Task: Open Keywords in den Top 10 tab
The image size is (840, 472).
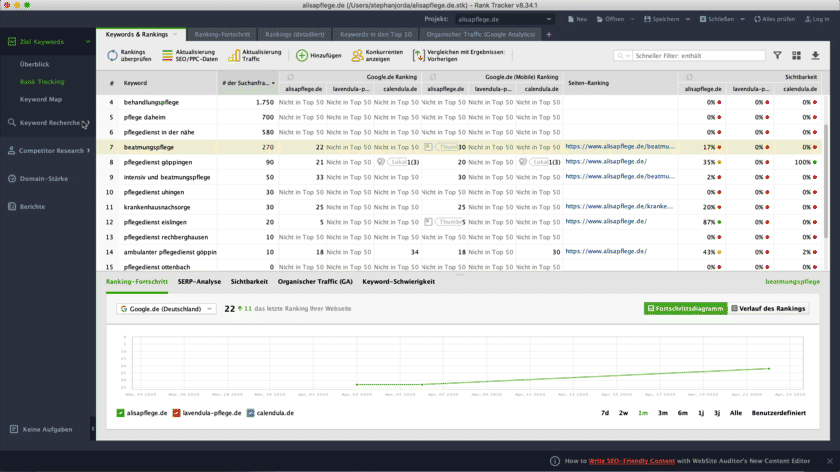Action: pos(376,34)
